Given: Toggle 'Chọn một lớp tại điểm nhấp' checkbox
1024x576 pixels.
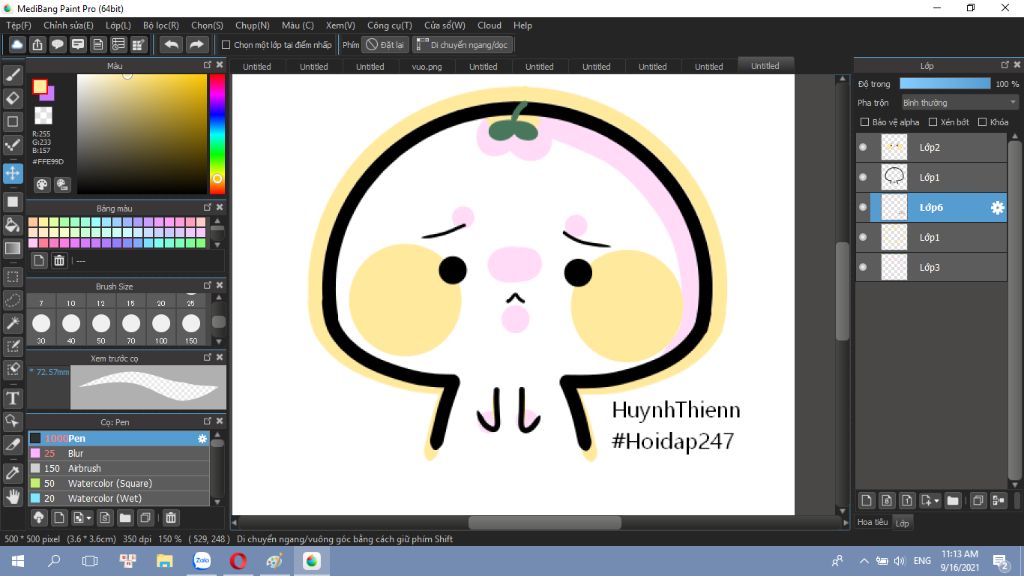Looking at the screenshot, I should coord(226,45).
